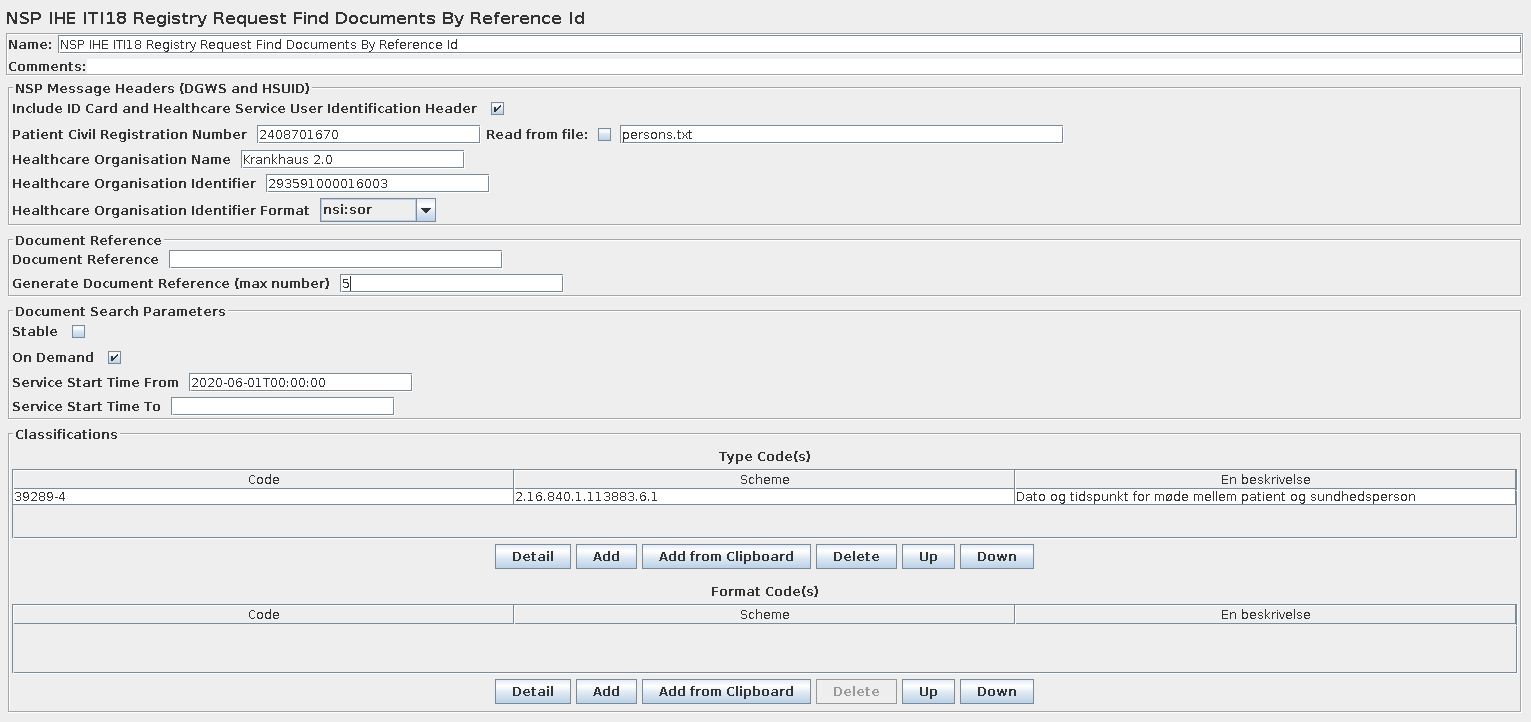The width and height of the screenshot is (1531, 722).
Task: Click the Name text field
Action: click(x=788, y=45)
